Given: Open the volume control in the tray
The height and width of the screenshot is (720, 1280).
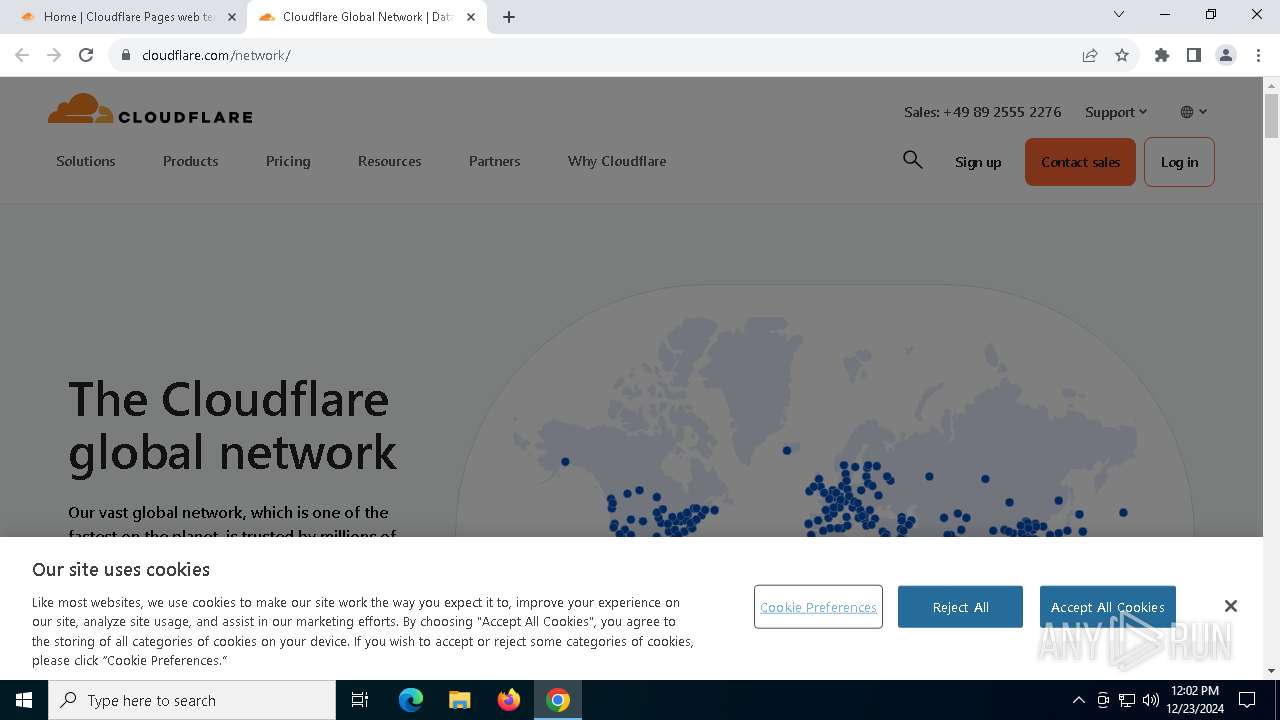Looking at the screenshot, I should click(1151, 700).
